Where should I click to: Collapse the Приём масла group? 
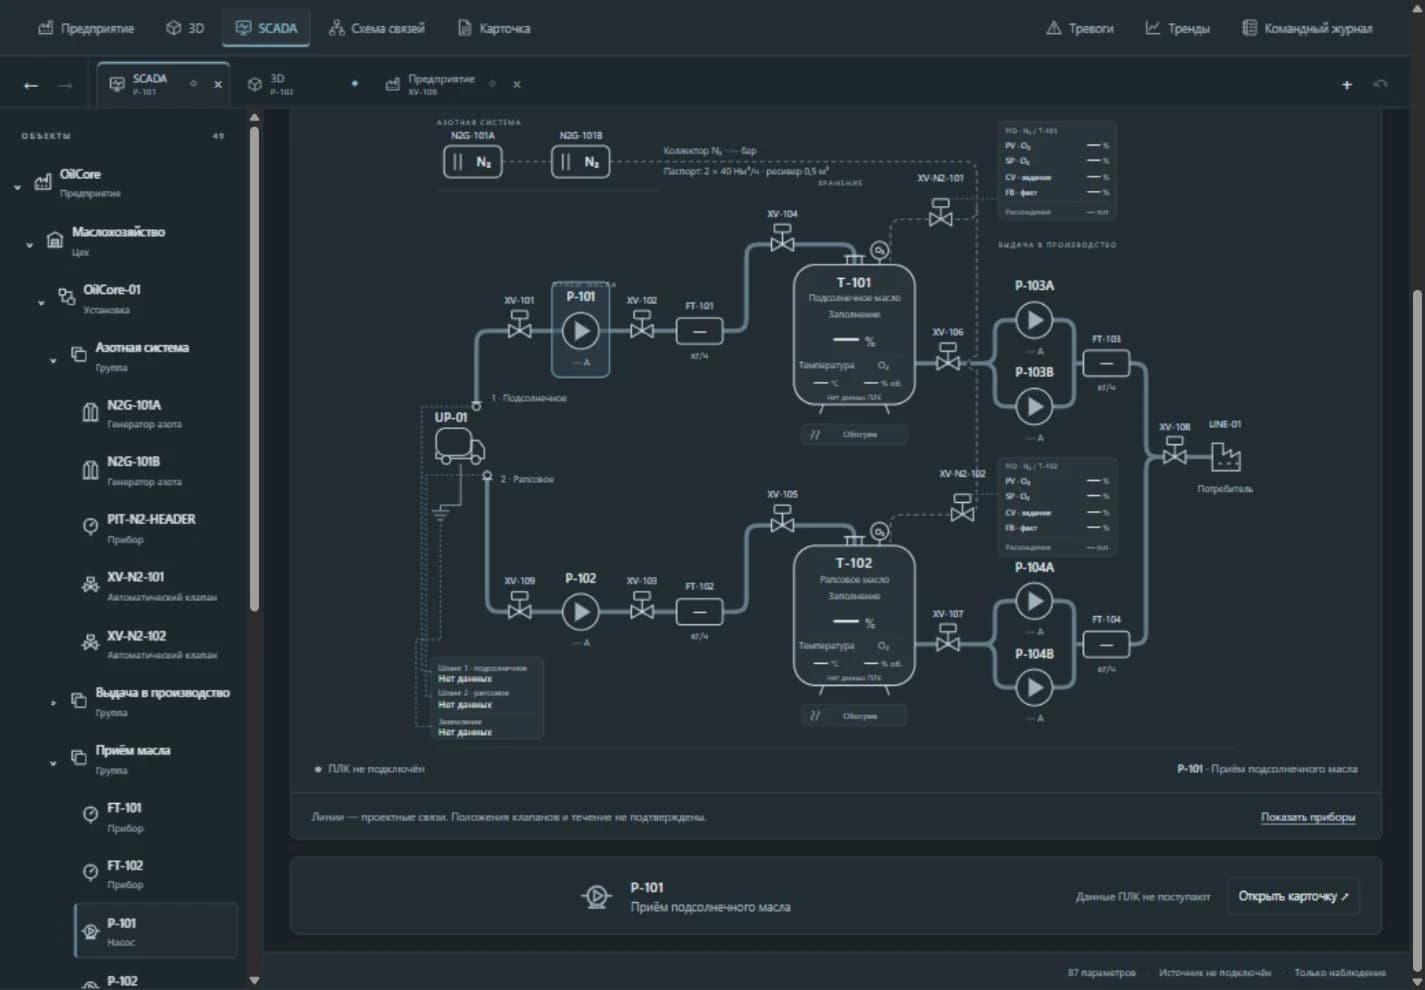pyautogui.click(x=53, y=763)
